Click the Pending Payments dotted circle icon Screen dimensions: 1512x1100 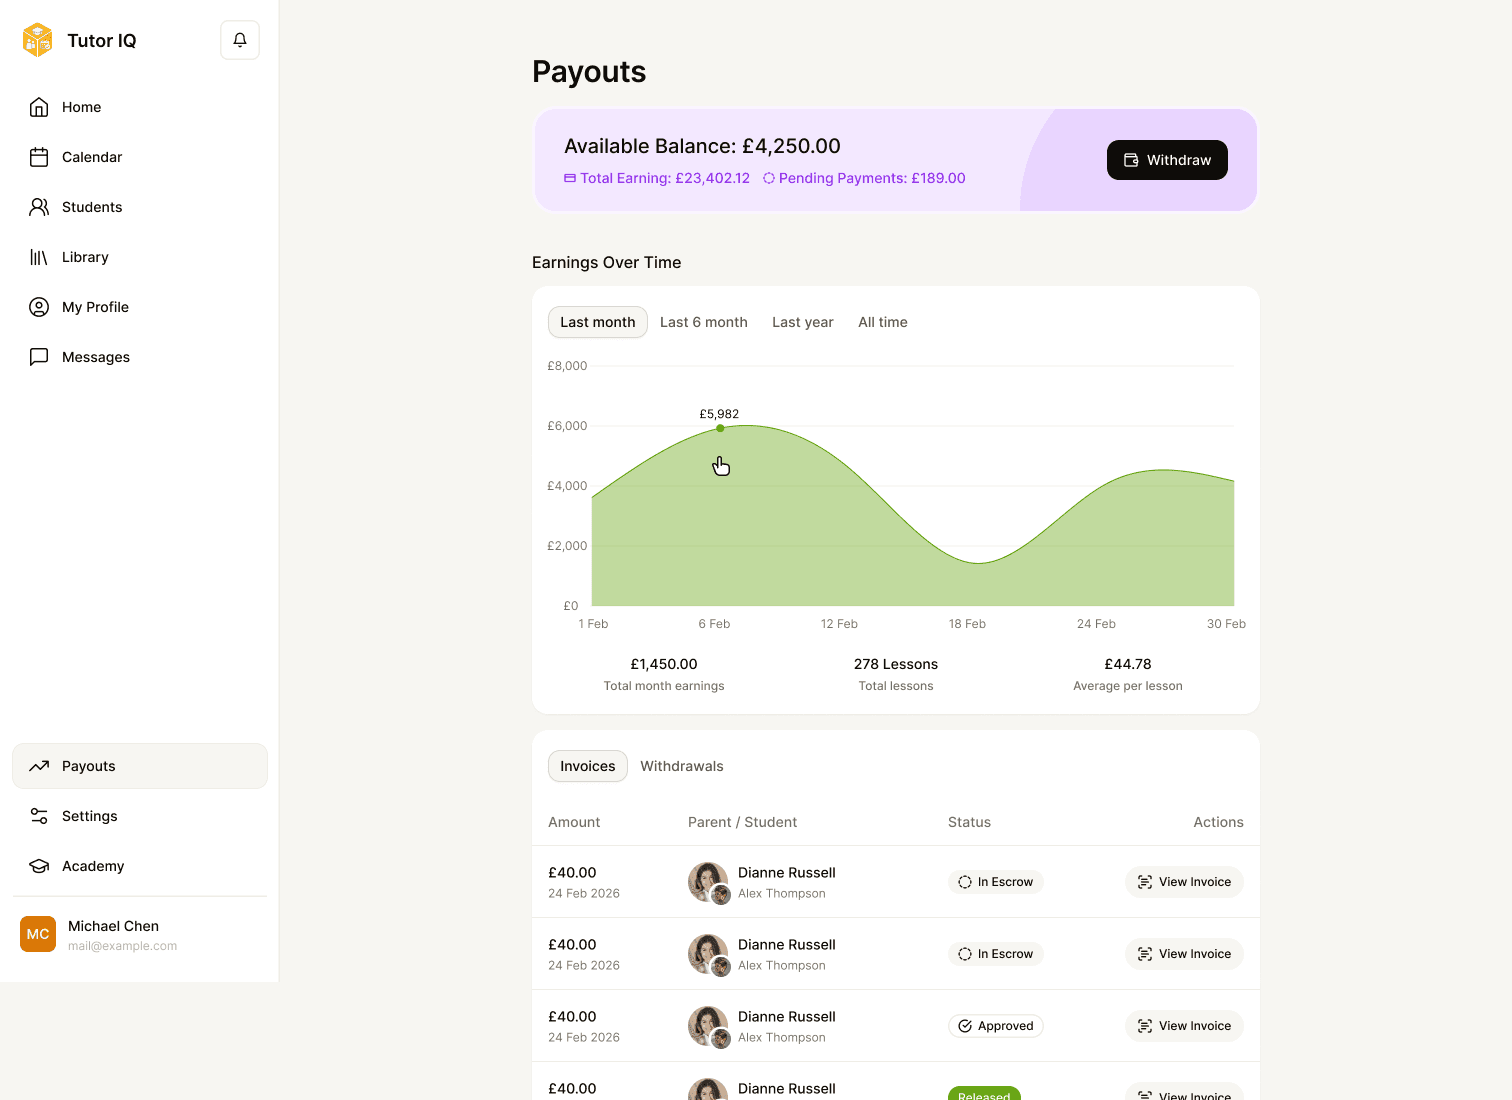pyautogui.click(x=769, y=178)
